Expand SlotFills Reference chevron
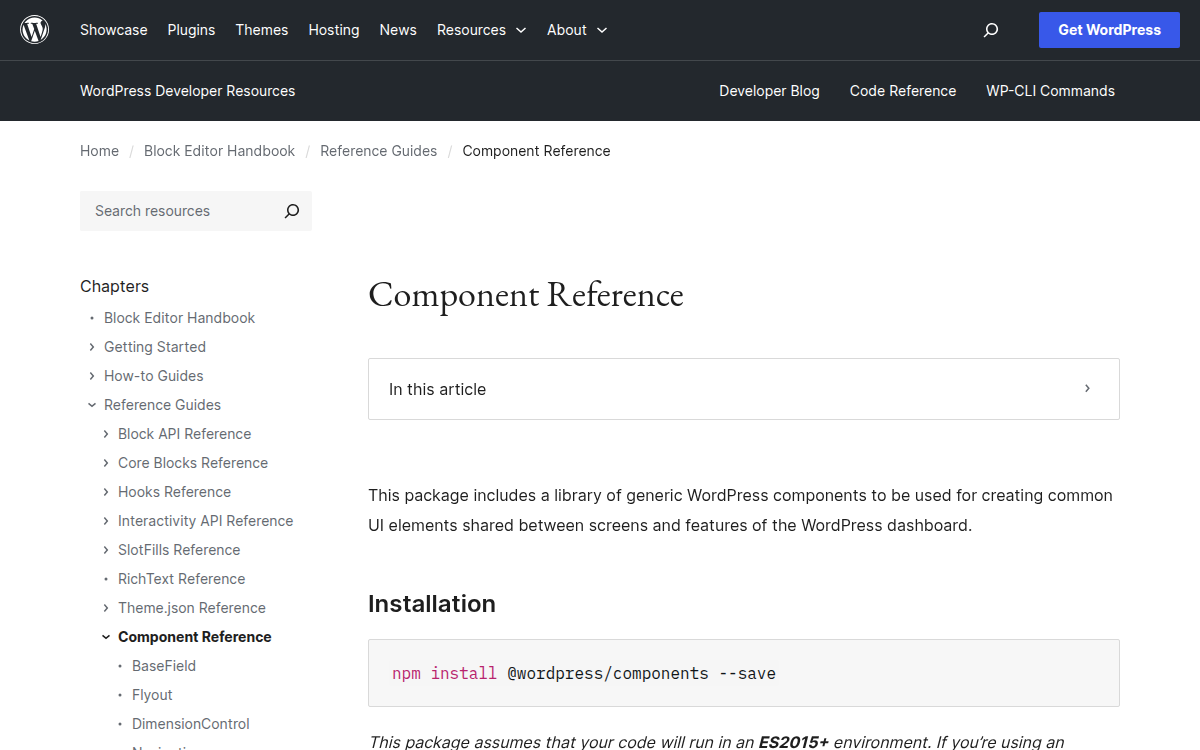 [106, 550]
